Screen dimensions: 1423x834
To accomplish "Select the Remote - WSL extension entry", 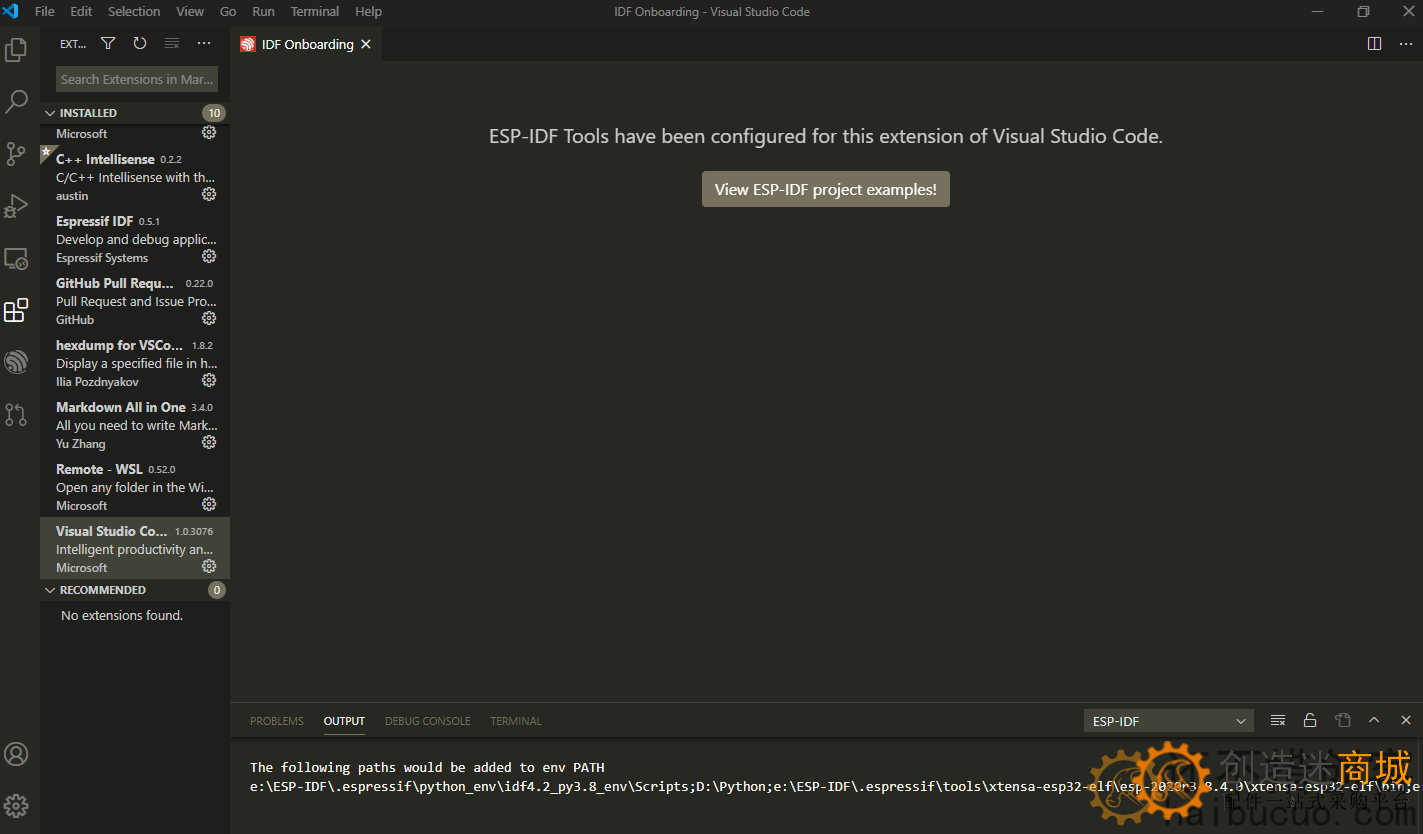I will [135, 486].
